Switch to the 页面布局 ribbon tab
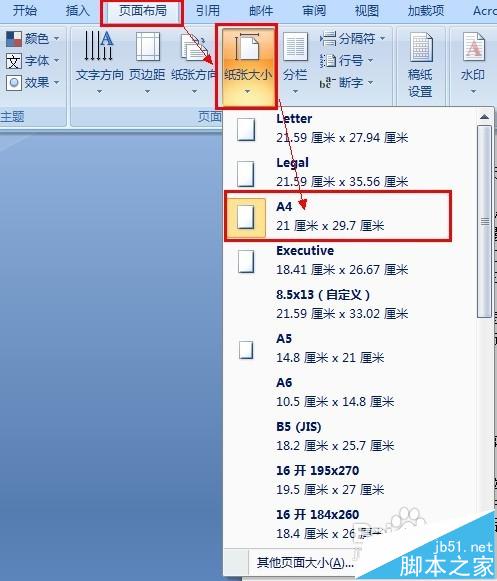The width and height of the screenshot is (497, 581). coord(142,11)
